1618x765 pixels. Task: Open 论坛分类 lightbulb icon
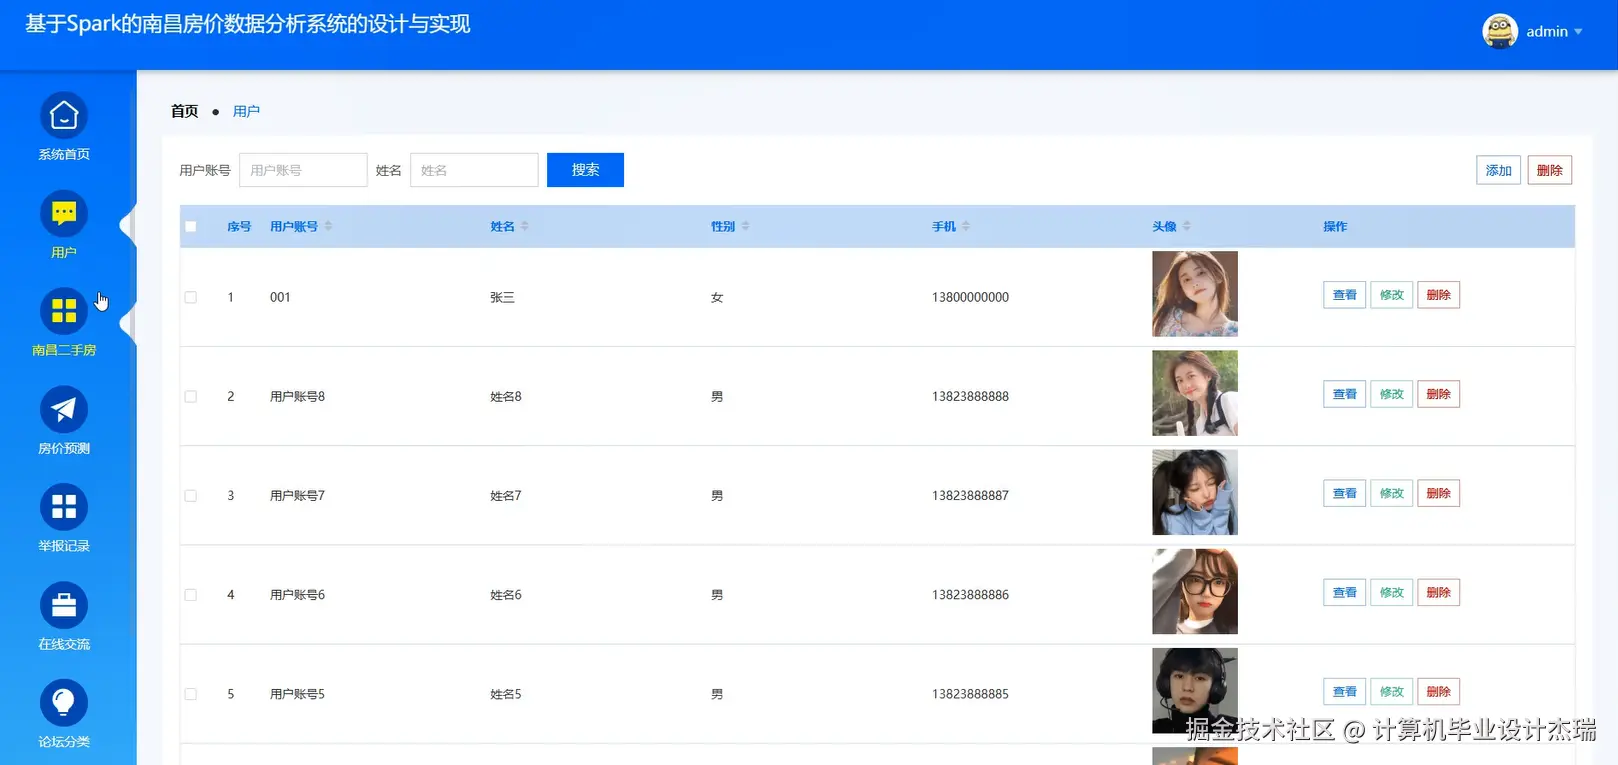(64, 704)
